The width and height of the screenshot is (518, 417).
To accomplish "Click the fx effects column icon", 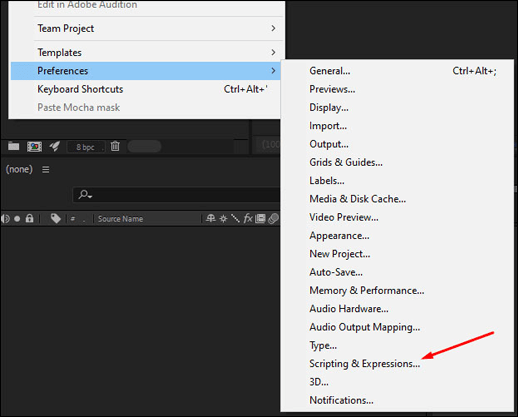I will pyautogui.click(x=248, y=218).
